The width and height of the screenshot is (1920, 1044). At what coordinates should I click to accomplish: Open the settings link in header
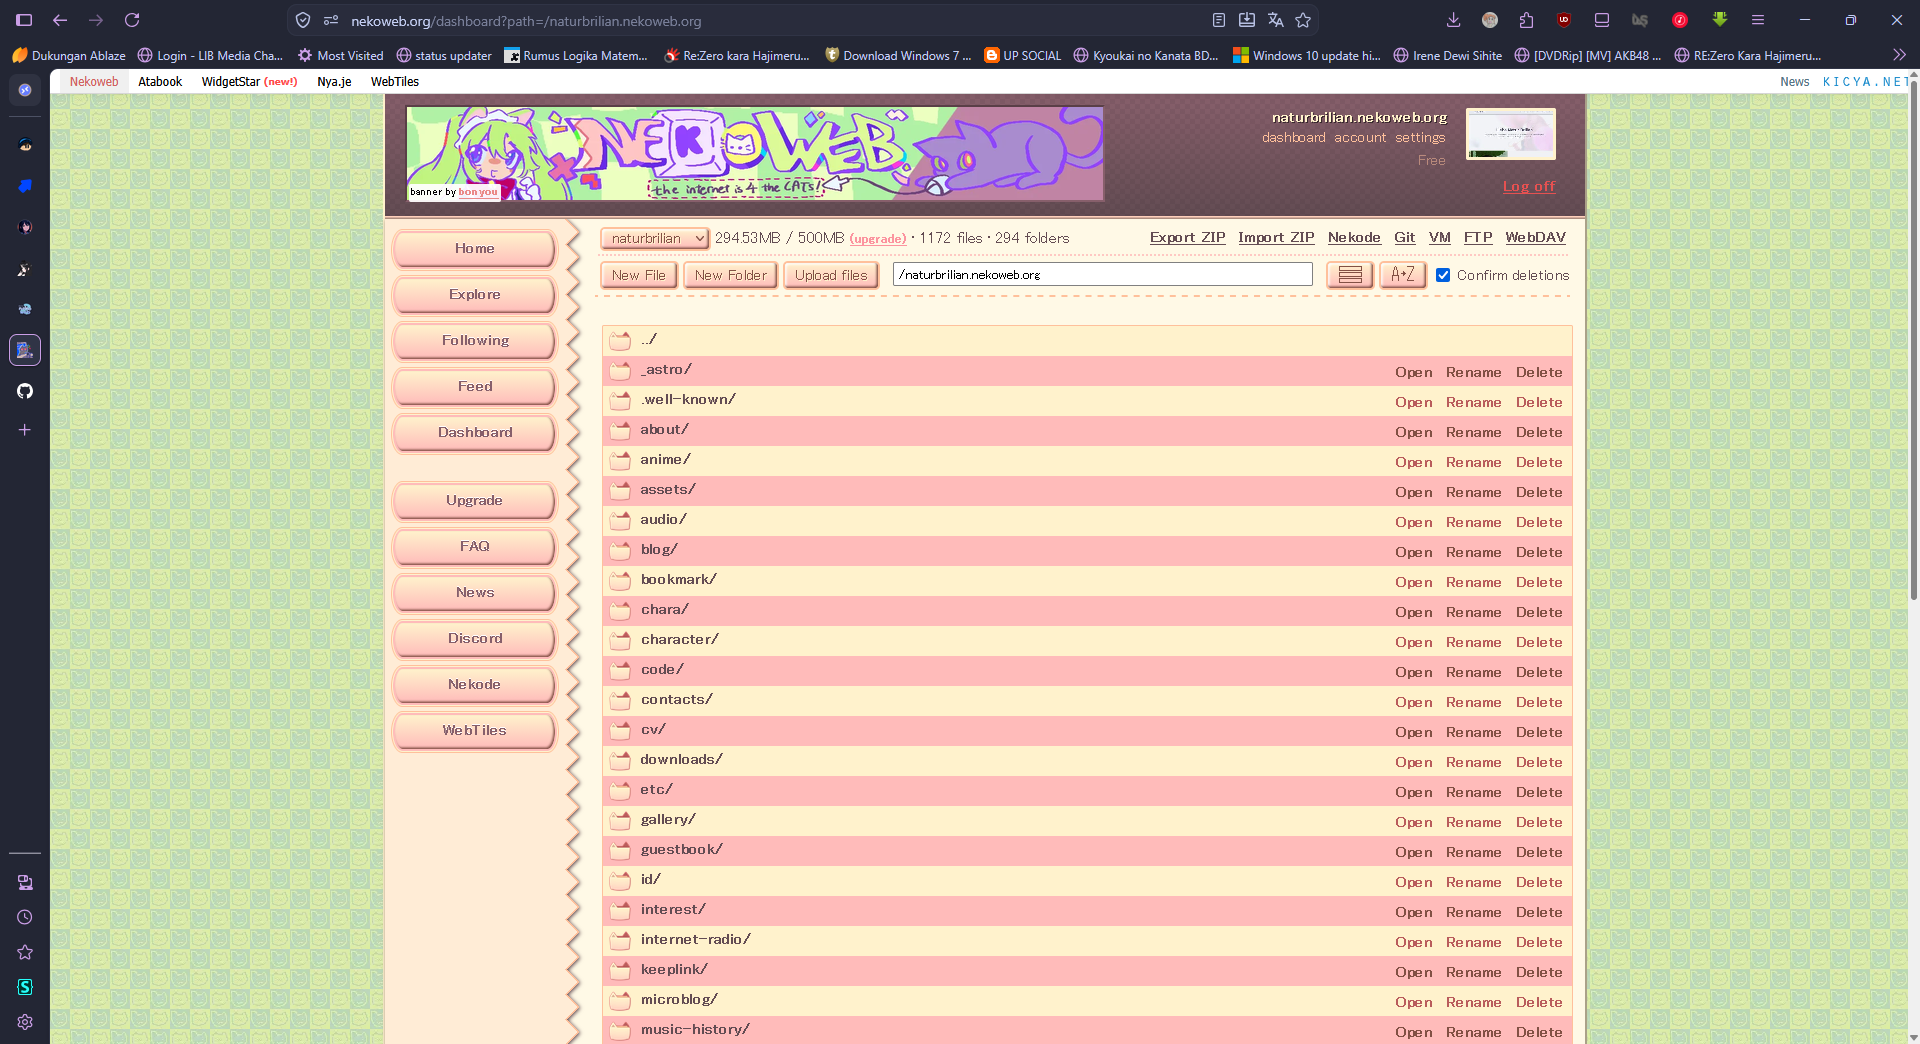1420,137
